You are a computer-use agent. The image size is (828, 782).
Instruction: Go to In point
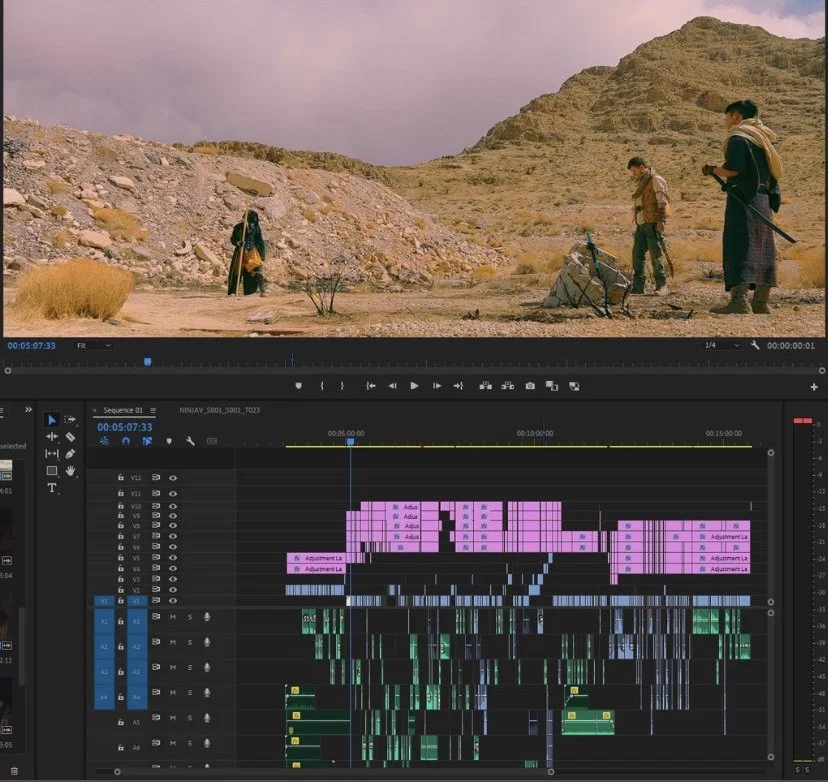[371, 386]
